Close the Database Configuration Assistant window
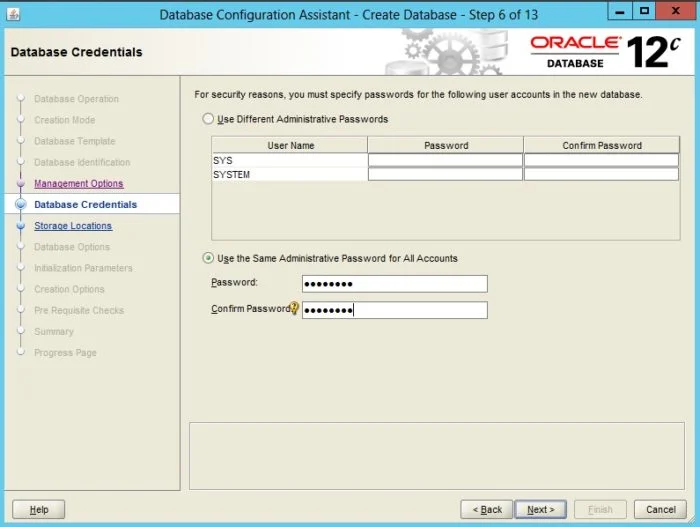The width and height of the screenshot is (700, 527). point(675,11)
